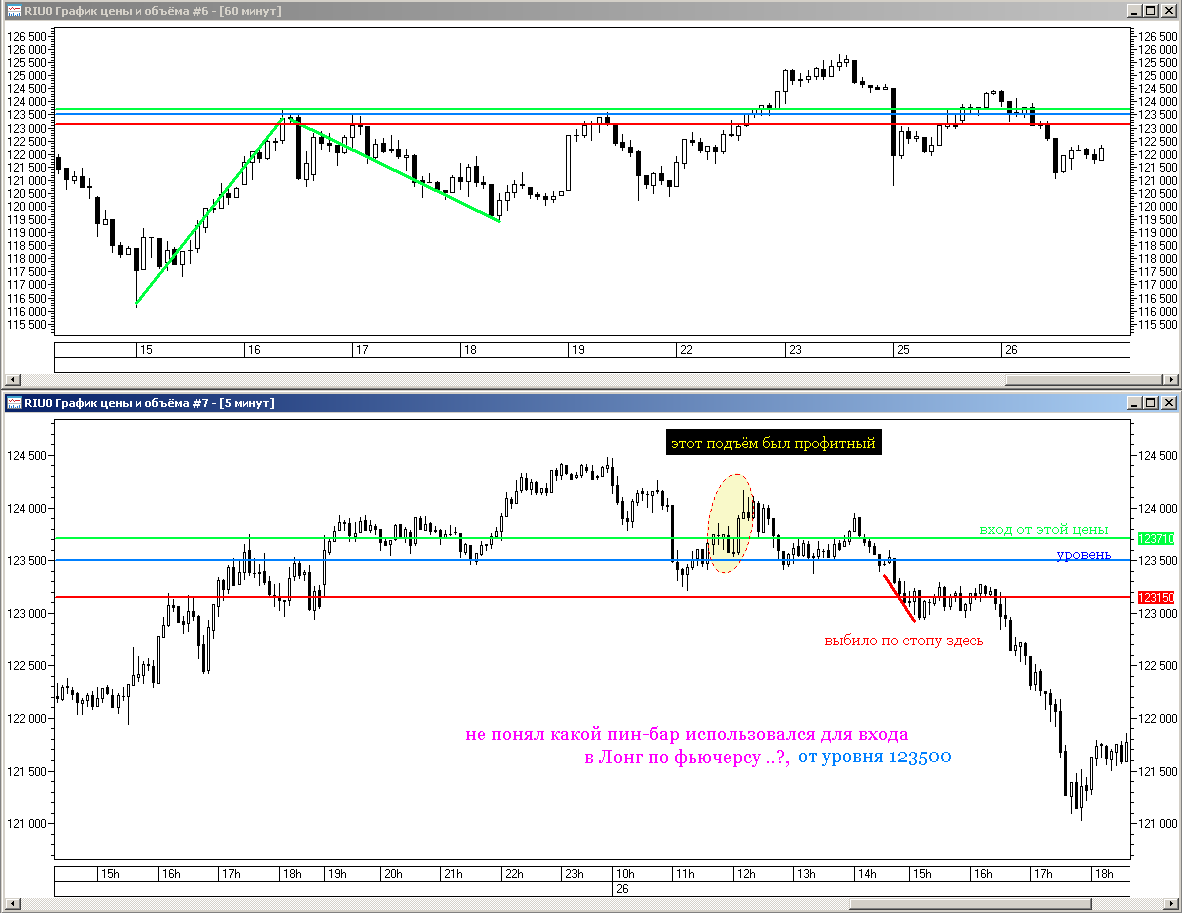The image size is (1182, 913).
Task: Click left scroll arrow of the 60-minute chart
Action: click(11, 380)
